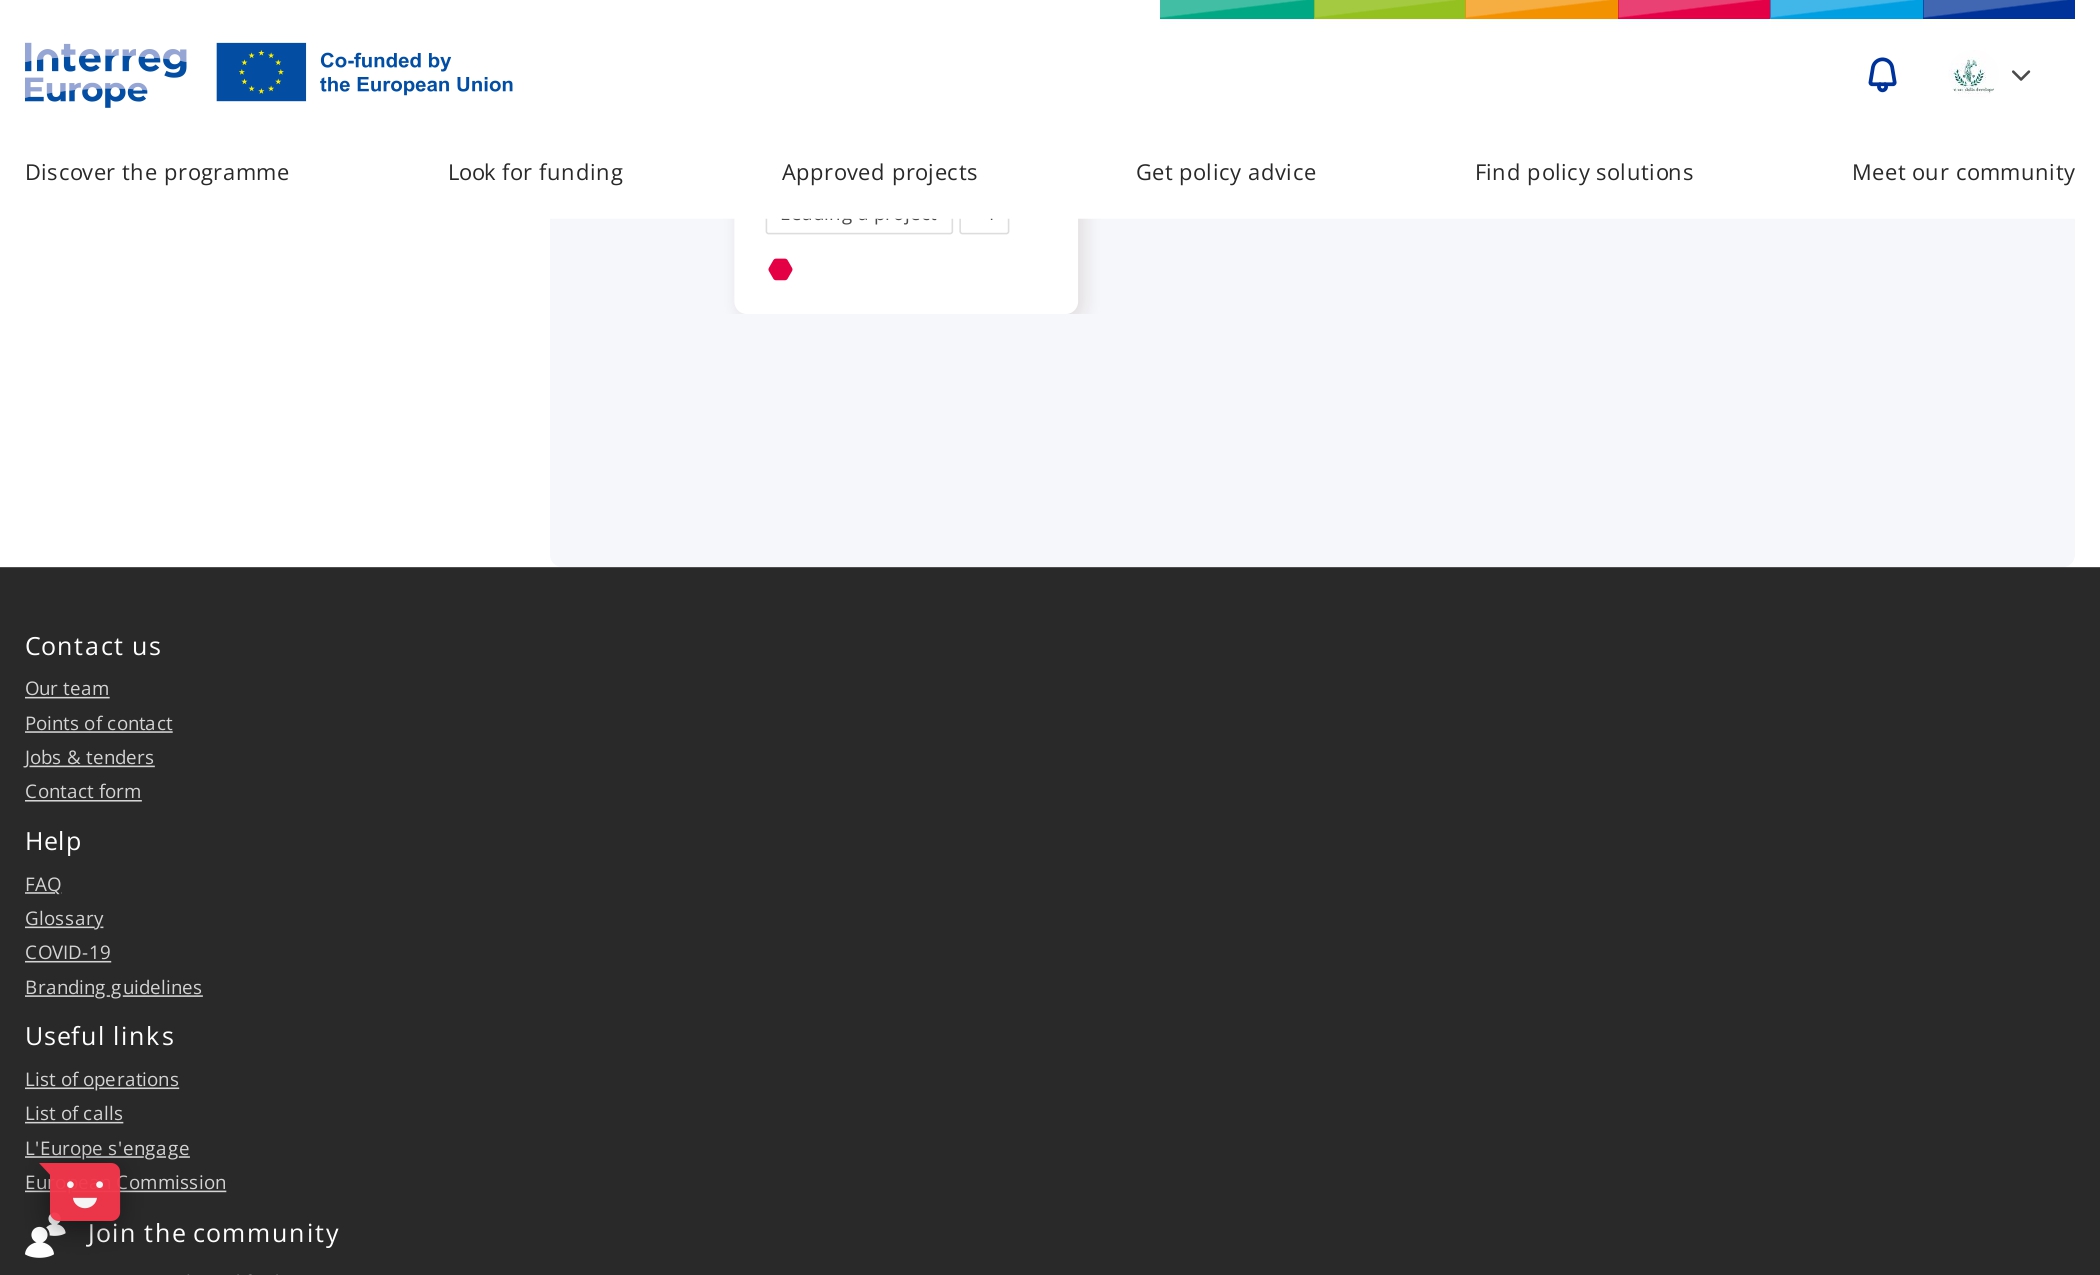Image resolution: width=2100 pixels, height=1275 pixels.
Task: Open Meet our community menu
Action: [1962, 173]
